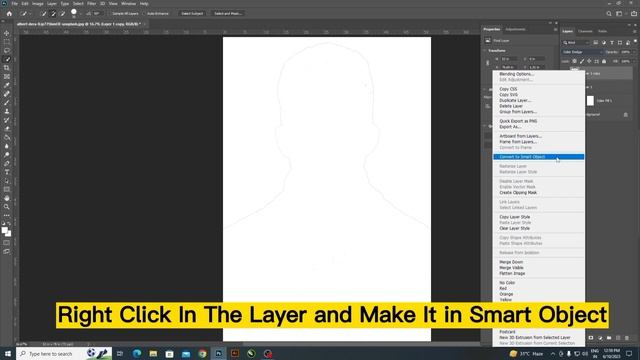Delete layer using trash icon
The height and width of the screenshot is (360, 640).
tap(627, 338)
